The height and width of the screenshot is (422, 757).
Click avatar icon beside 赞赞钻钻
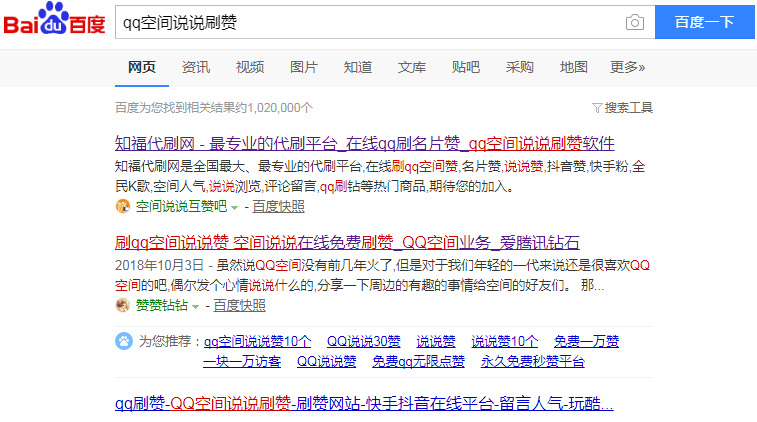tap(123, 305)
